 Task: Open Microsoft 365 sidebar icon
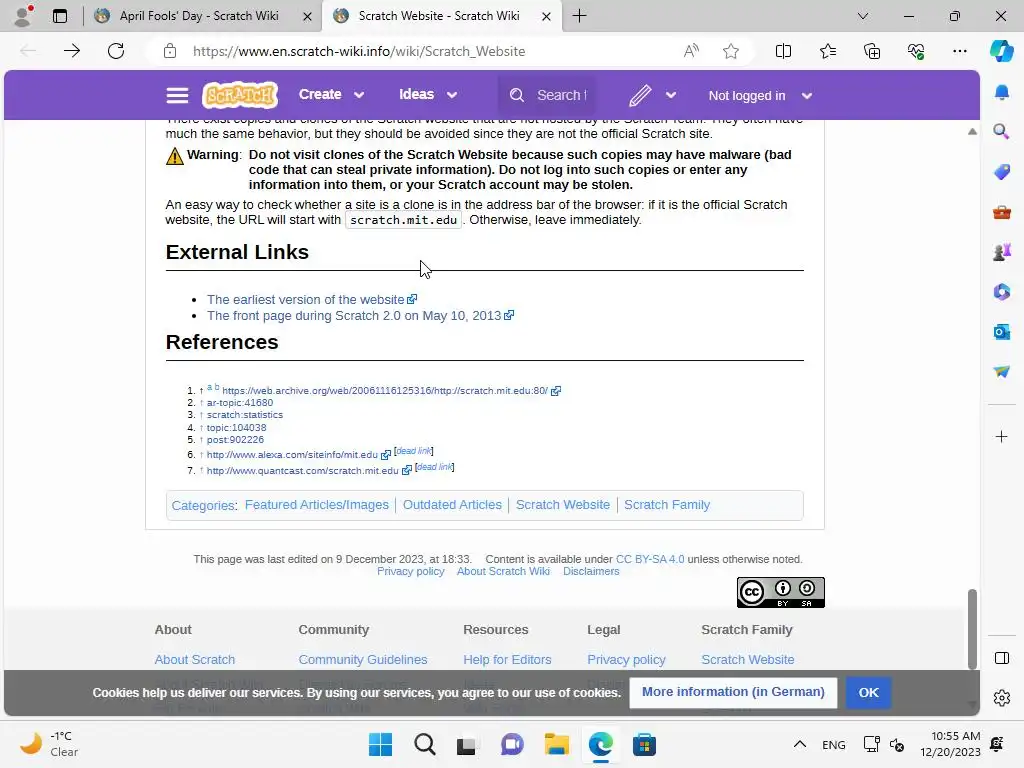1001,291
